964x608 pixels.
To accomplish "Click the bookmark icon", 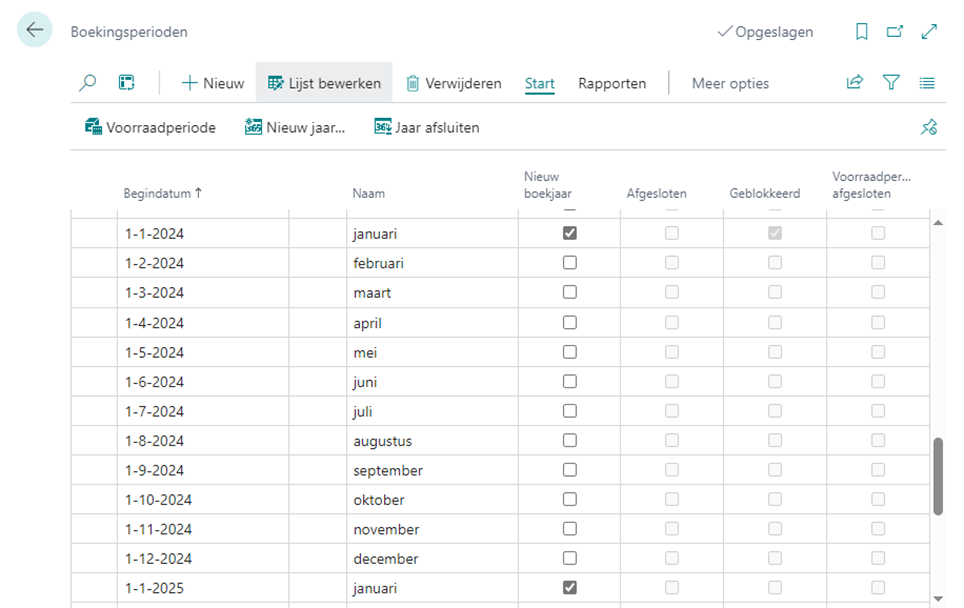I will pyautogui.click(x=862, y=32).
